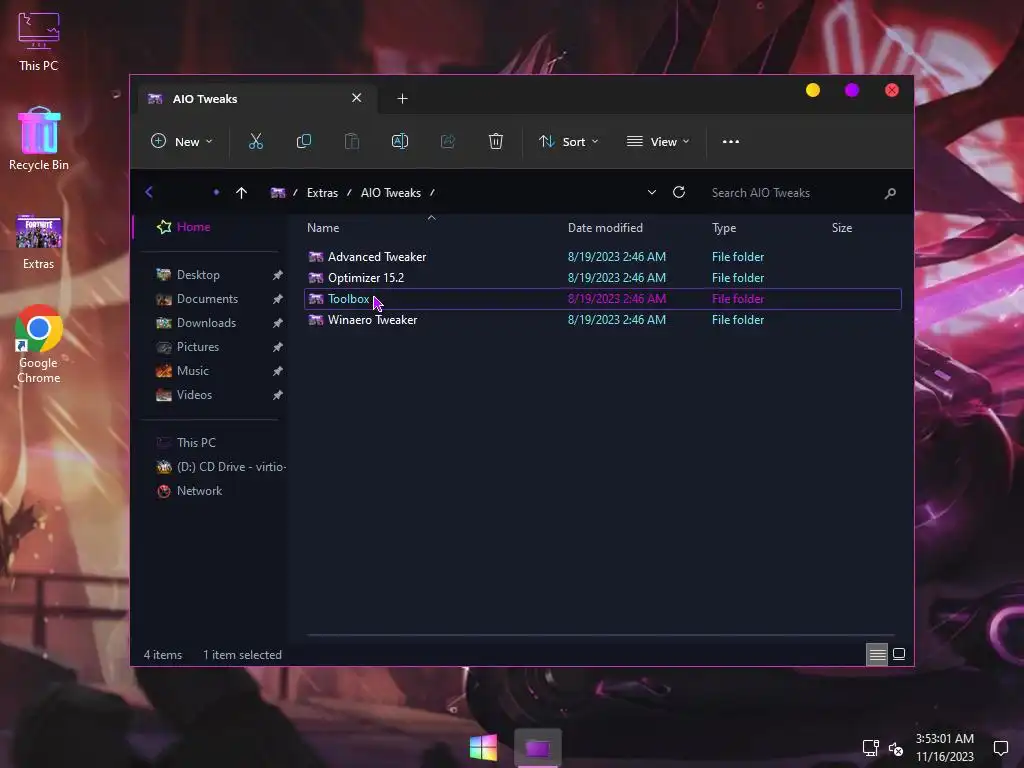Screen dimensions: 1024x768
Task: Click the Rename icon in toolbar
Action: pyautogui.click(x=400, y=141)
